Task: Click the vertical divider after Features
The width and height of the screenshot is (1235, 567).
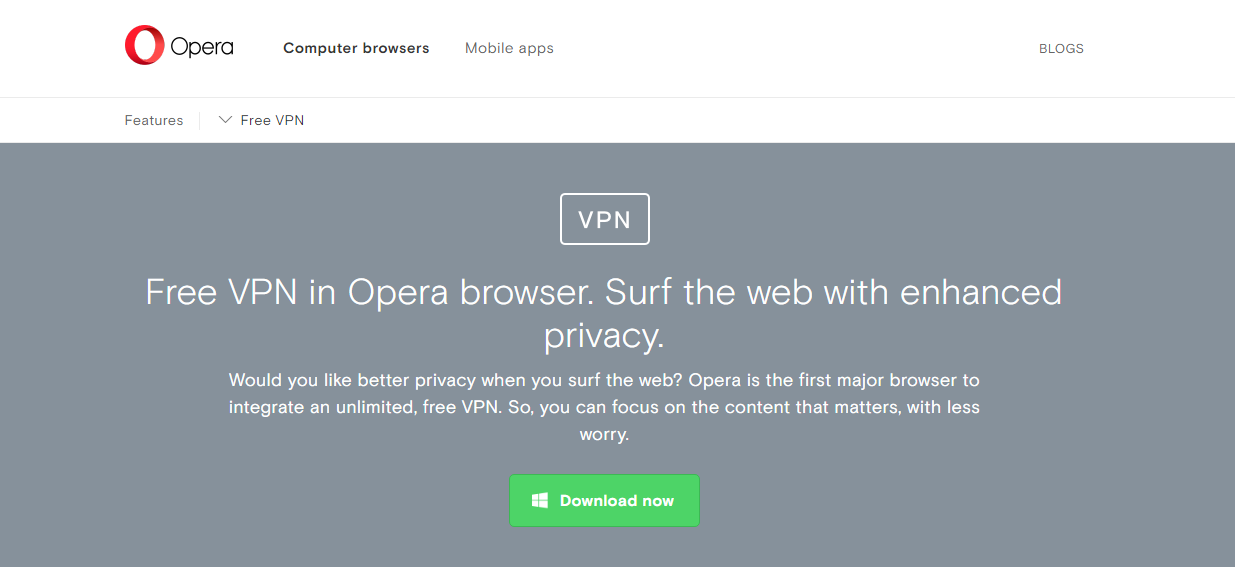Action: click(200, 120)
